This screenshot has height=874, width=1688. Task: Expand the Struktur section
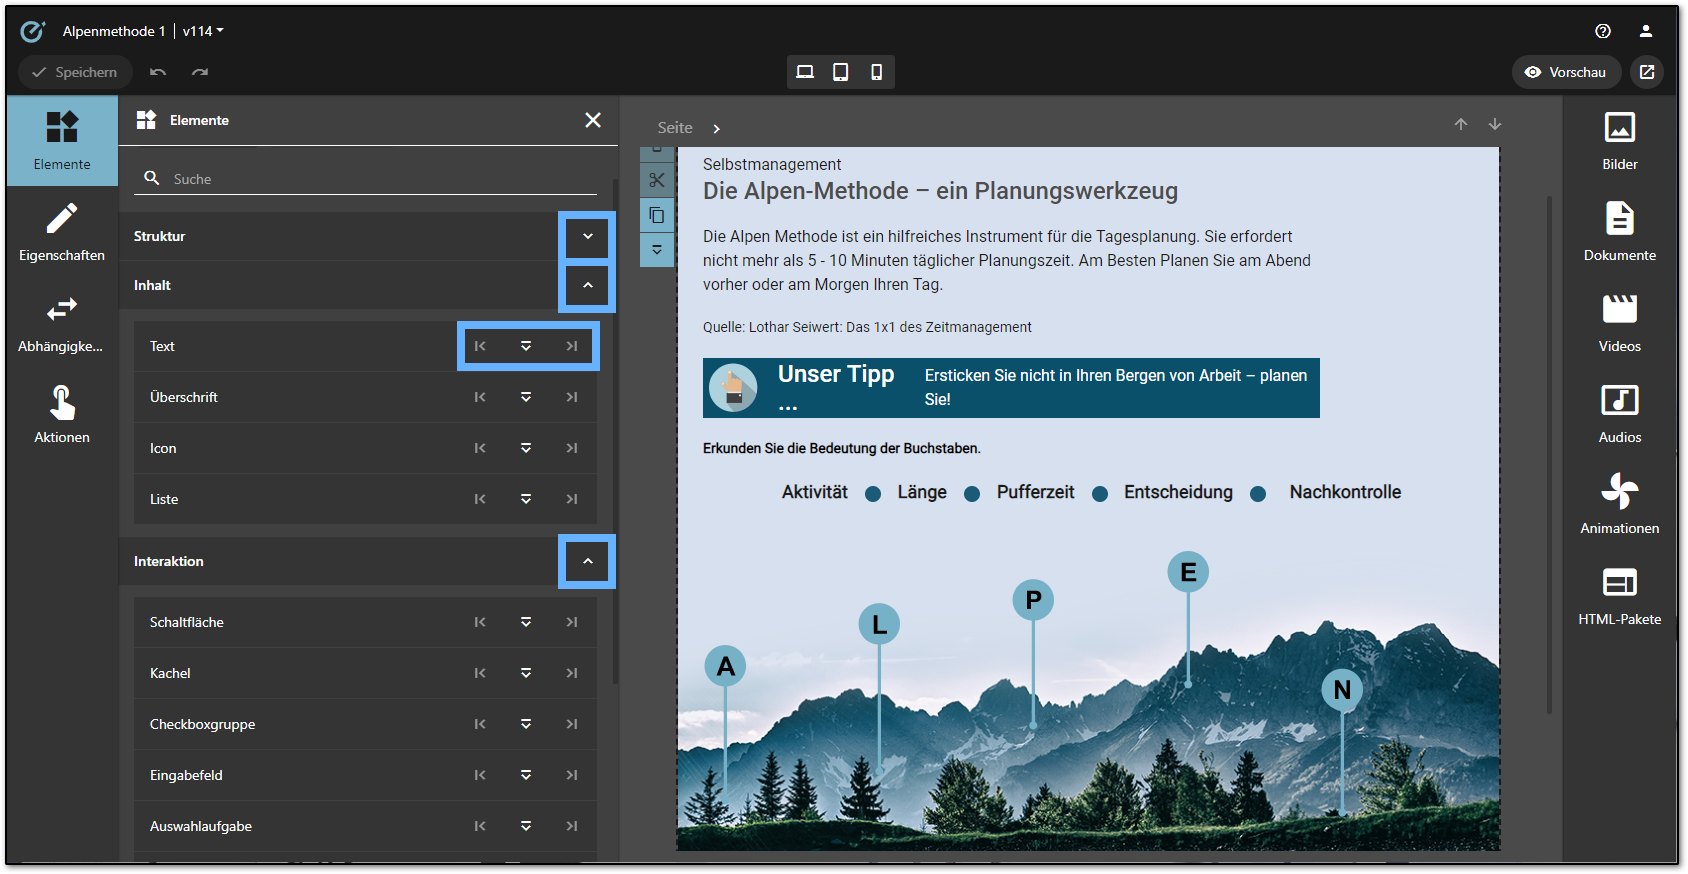(x=588, y=236)
